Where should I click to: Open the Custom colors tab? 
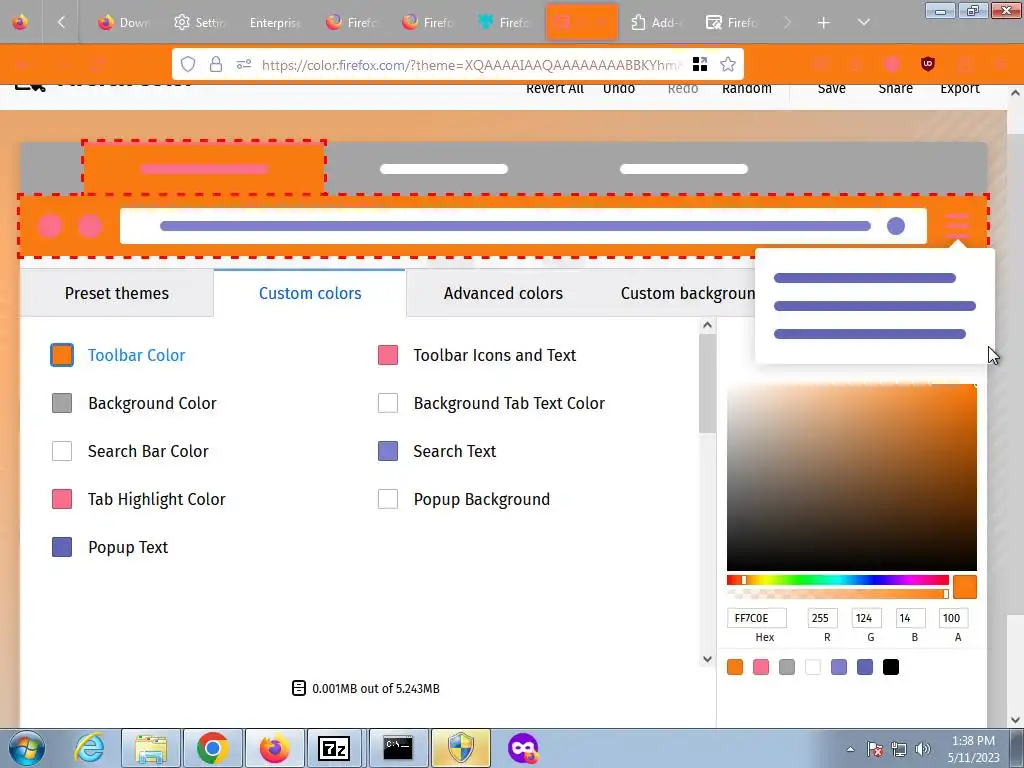(x=310, y=293)
